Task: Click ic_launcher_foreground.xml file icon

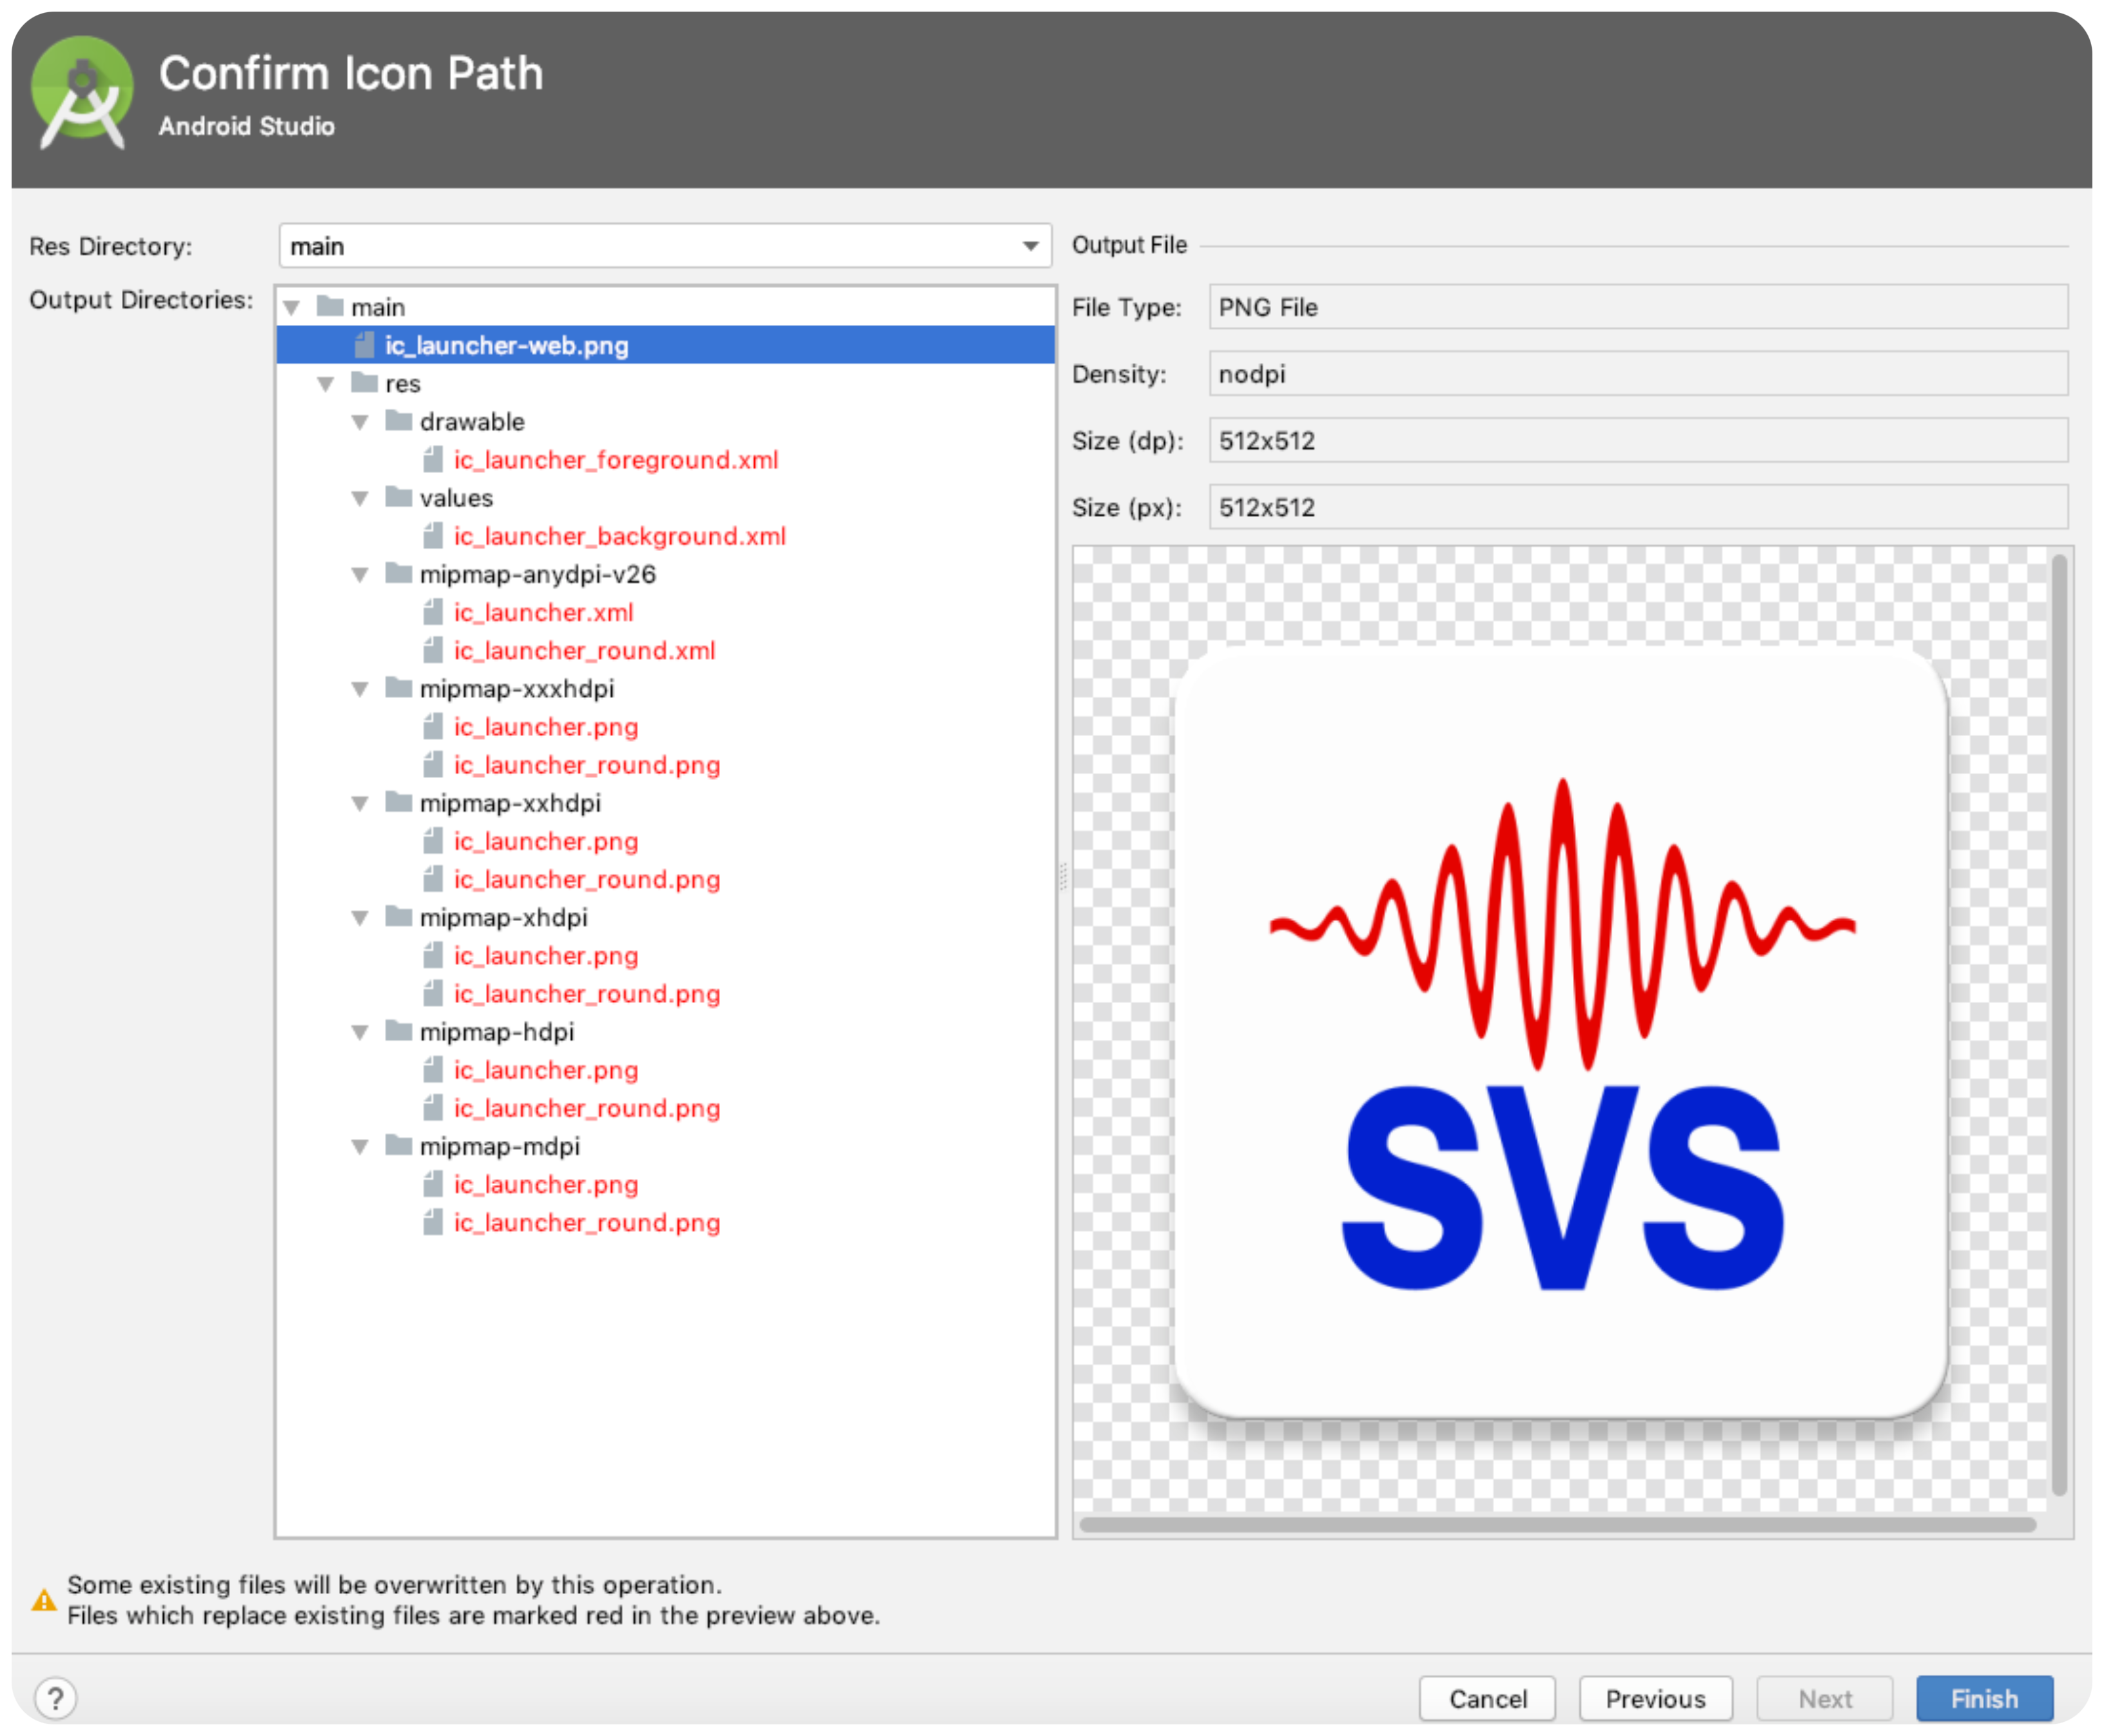Action: point(433,460)
